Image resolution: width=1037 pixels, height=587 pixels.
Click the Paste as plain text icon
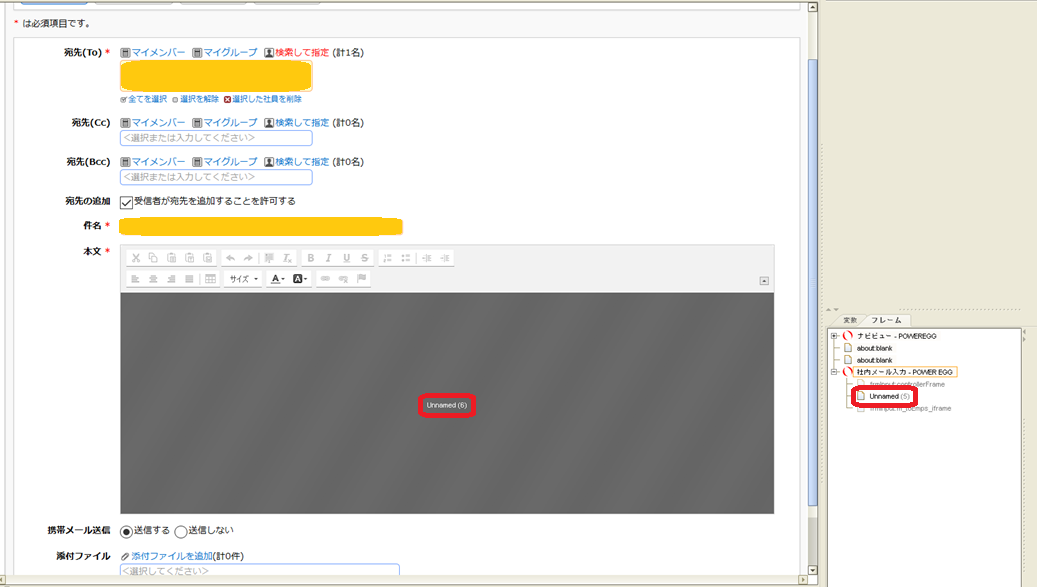[x=189, y=258]
